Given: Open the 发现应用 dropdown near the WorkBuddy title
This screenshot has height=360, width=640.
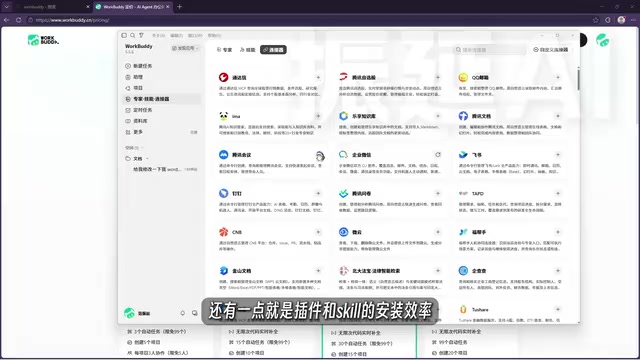Looking at the screenshot, I should [185, 48].
